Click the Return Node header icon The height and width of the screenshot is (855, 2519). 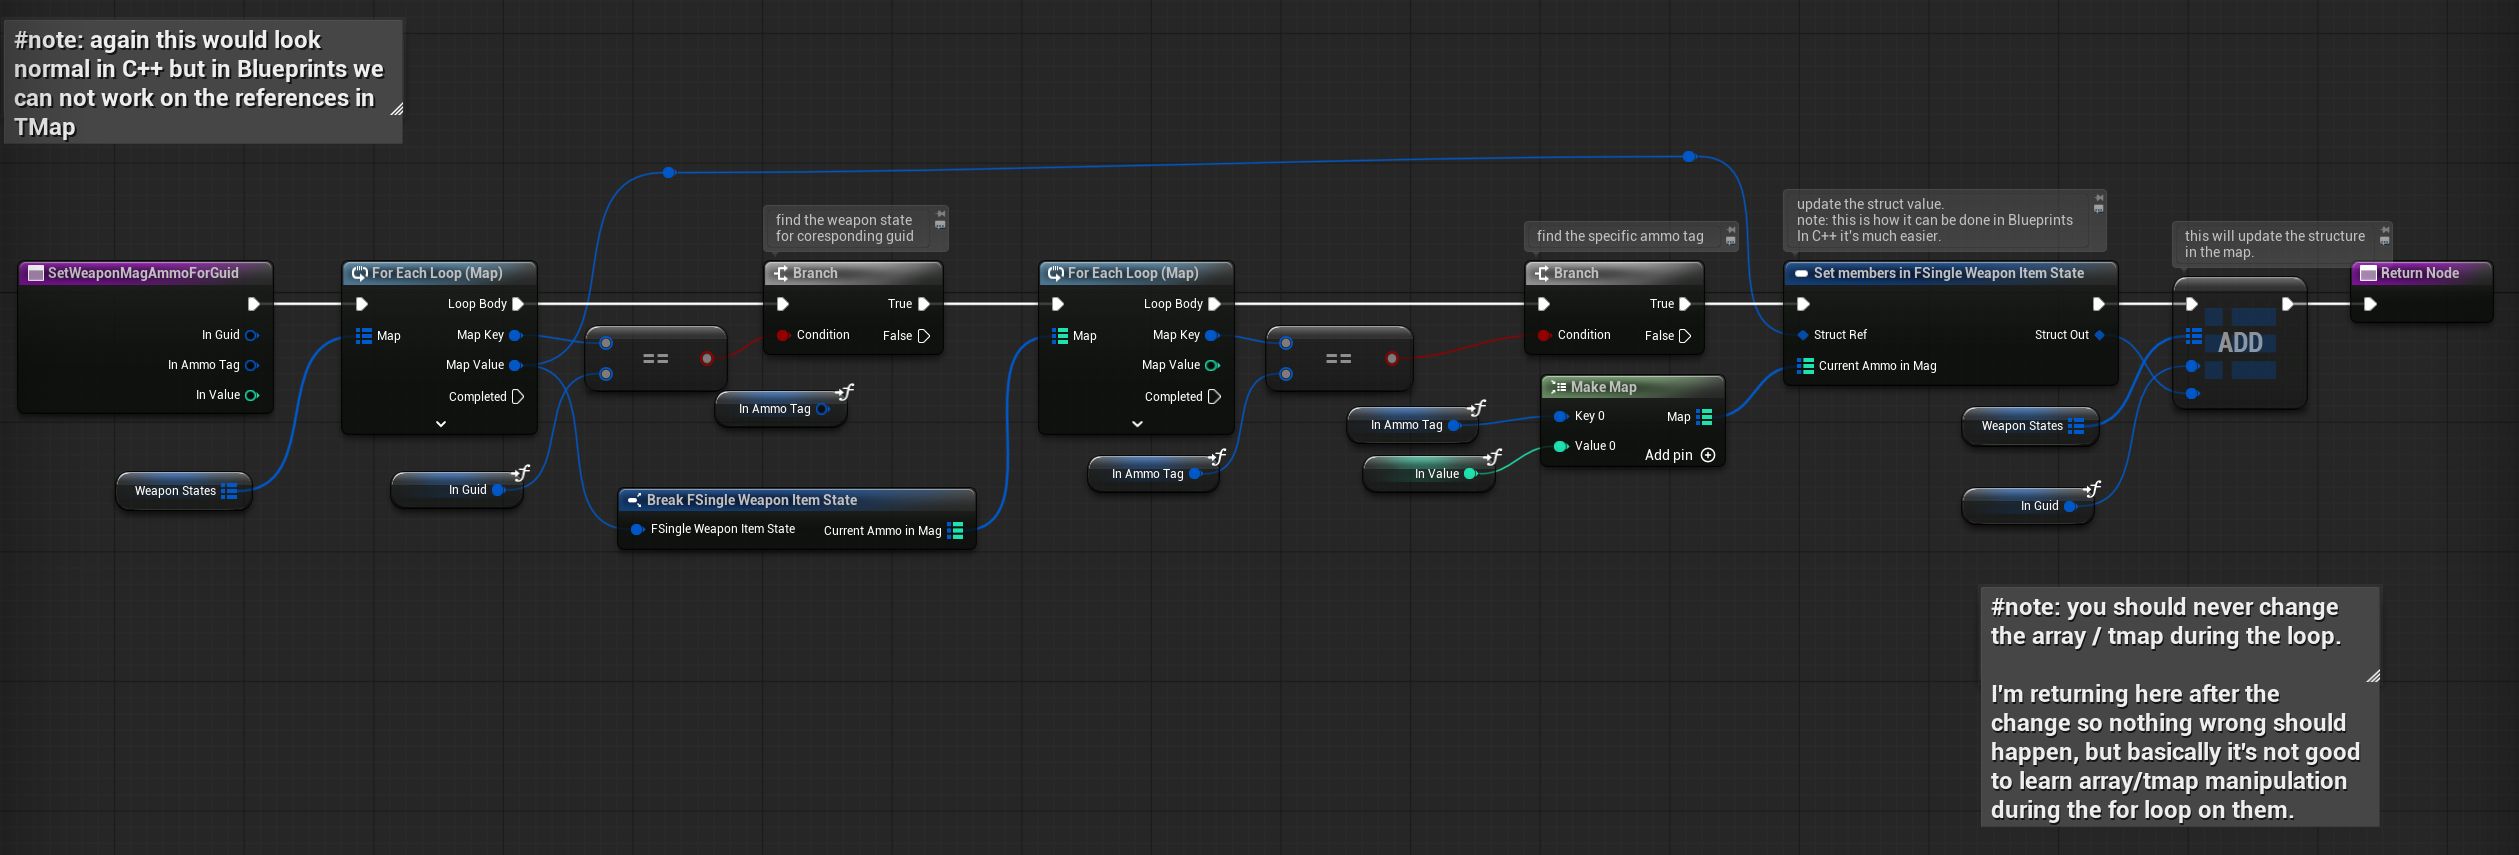(x=2368, y=273)
